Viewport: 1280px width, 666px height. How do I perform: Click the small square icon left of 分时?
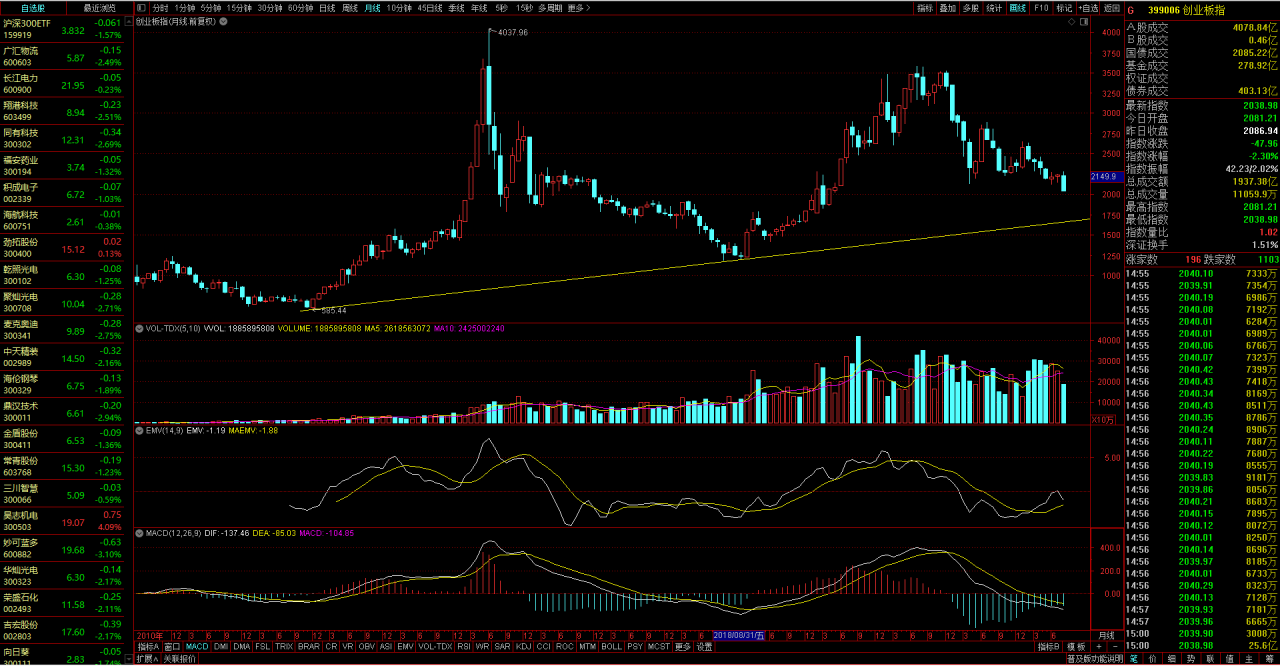[x=140, y=7]
